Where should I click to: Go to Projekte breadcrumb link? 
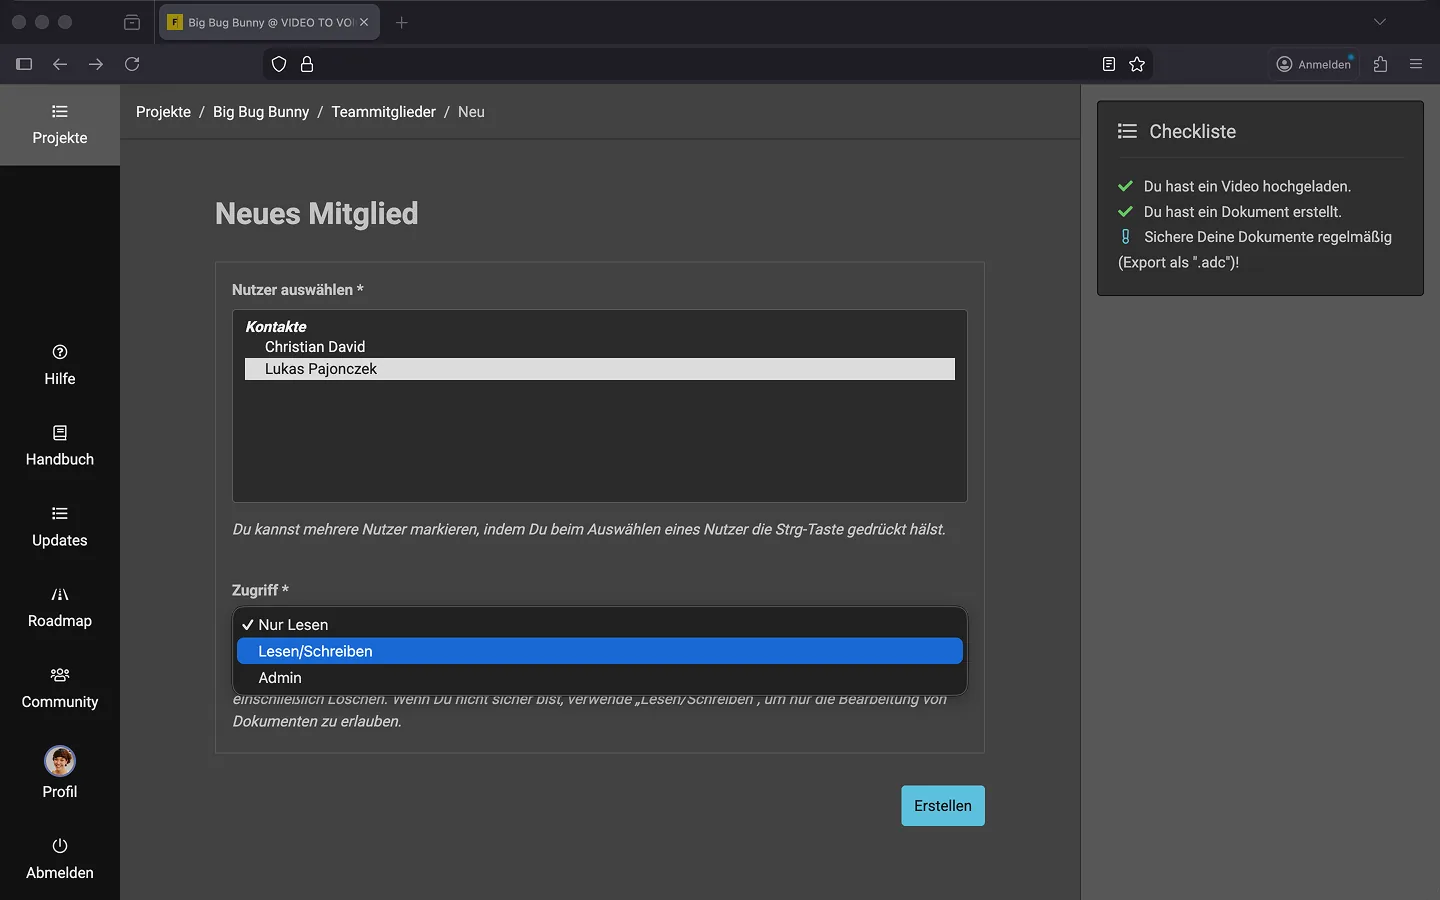pos(163,112)
